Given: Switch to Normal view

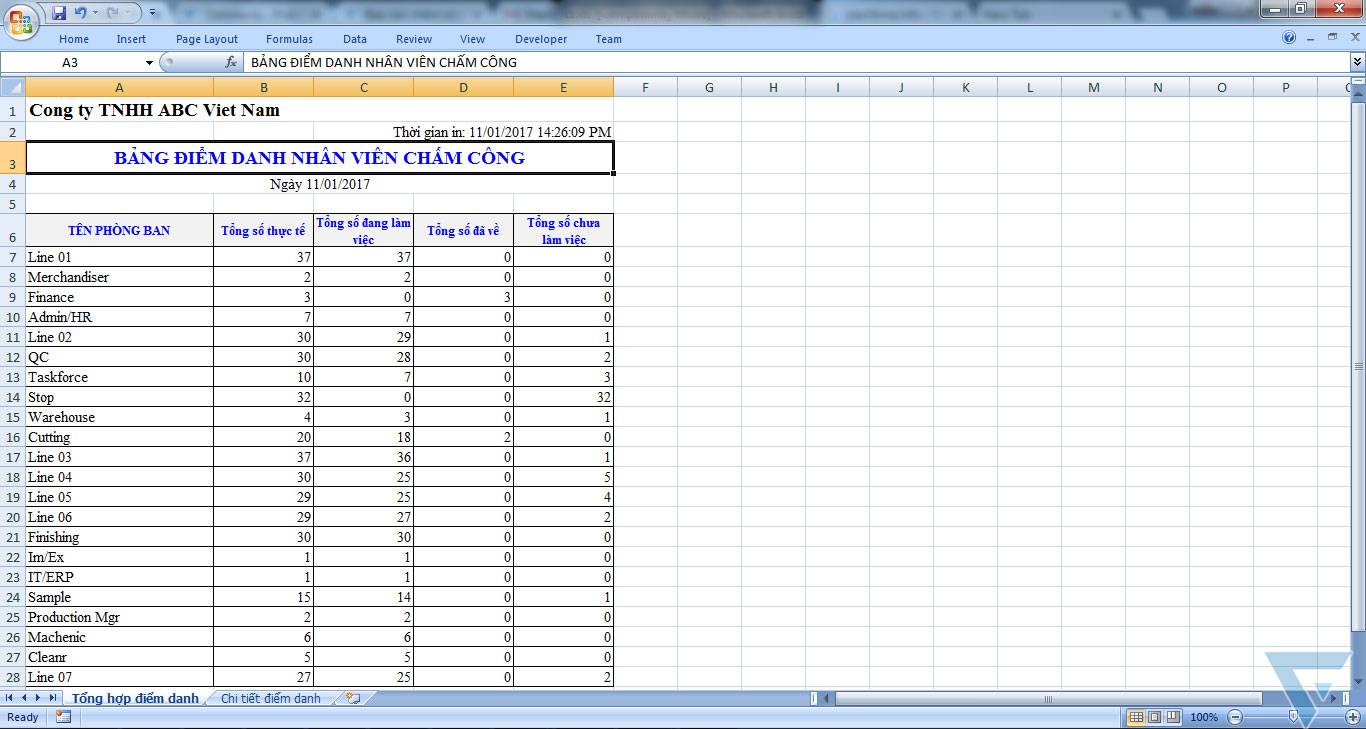Looking at the screenshot, I should (x=1136, y=717).
